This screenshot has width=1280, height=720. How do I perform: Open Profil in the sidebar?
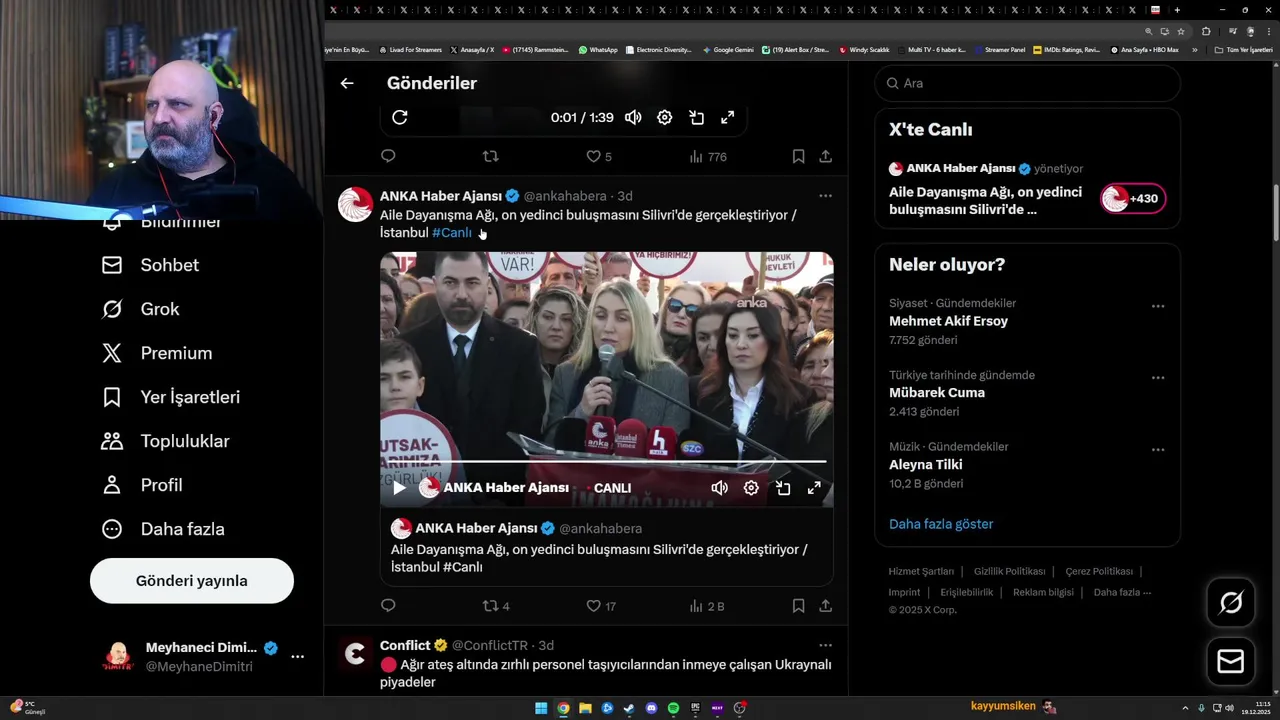pos(142,485)
